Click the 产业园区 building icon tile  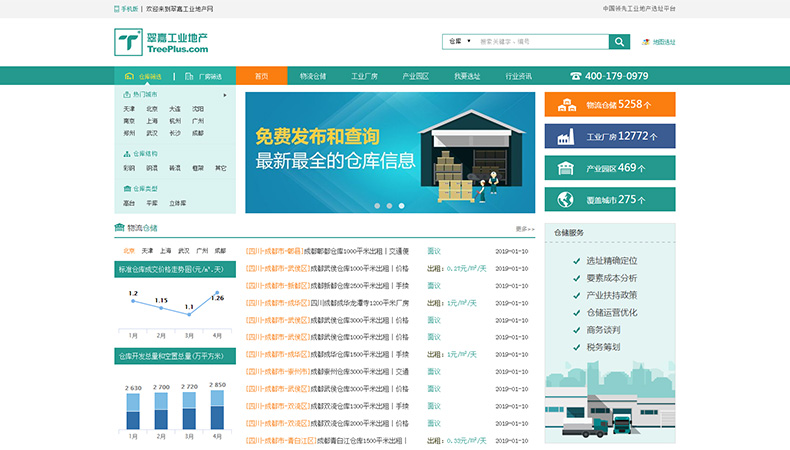tap(566, 168)
